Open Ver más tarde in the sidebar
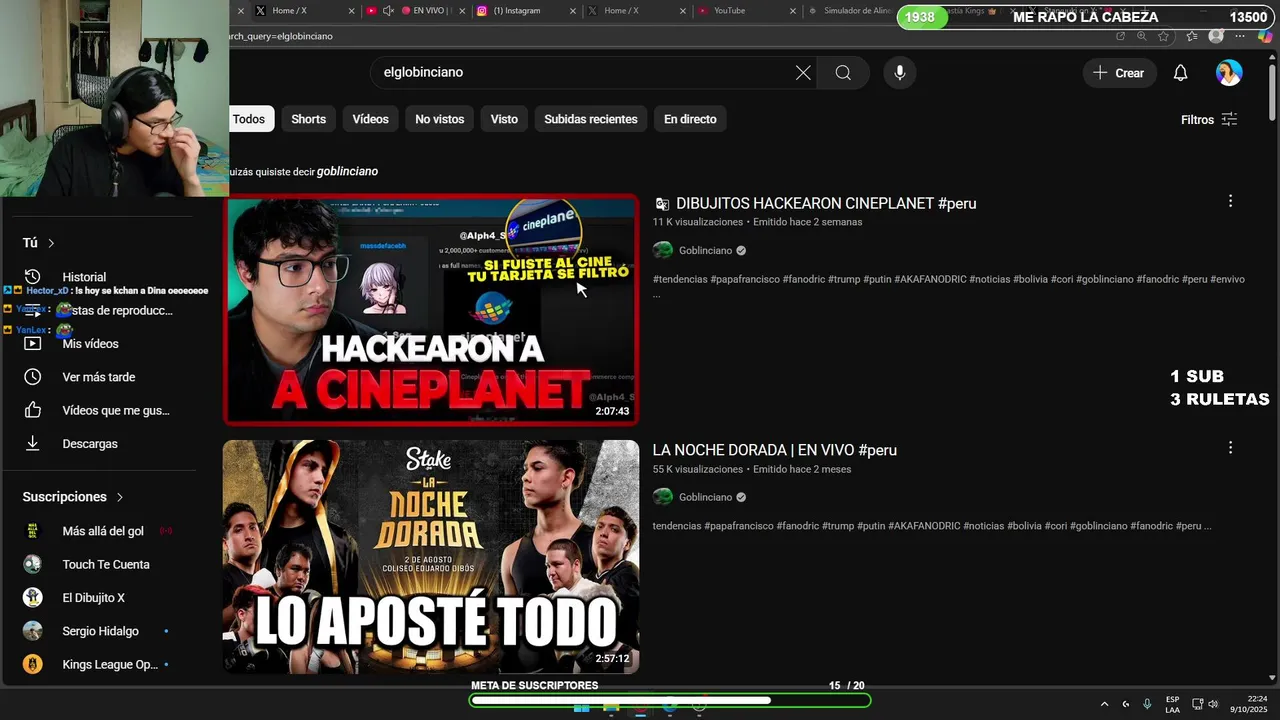 (99, 377)
